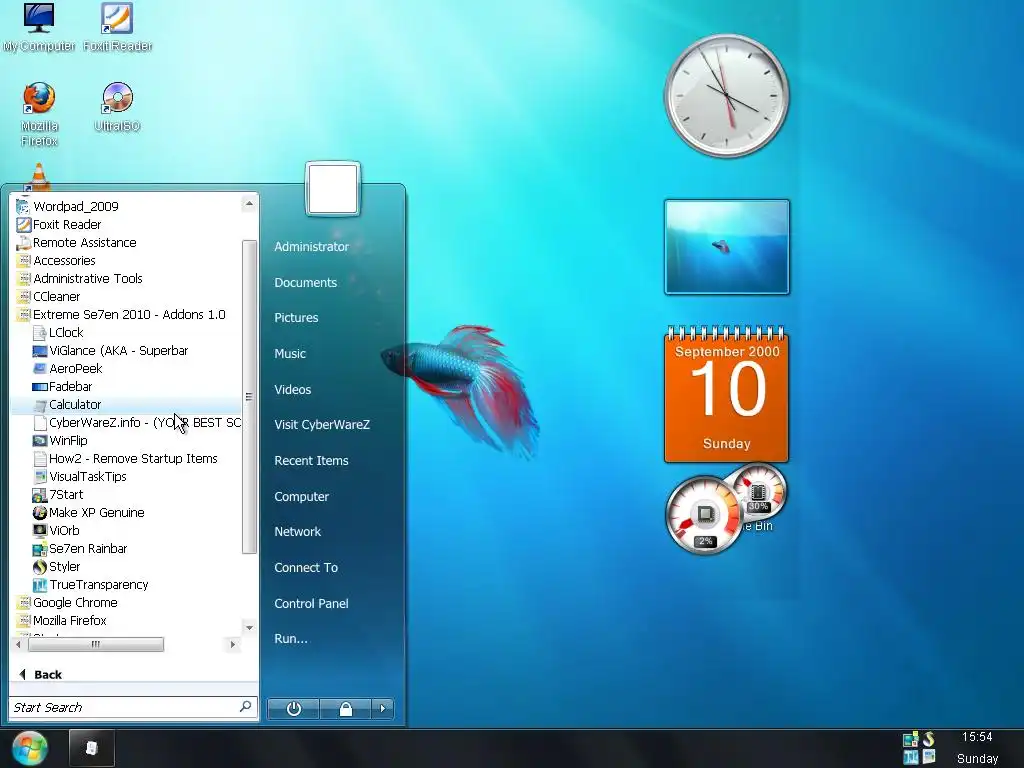Open Videos from start menu
Image resolution: width=1024 pixels, height=768 pixels.
(x=293, y=390)
